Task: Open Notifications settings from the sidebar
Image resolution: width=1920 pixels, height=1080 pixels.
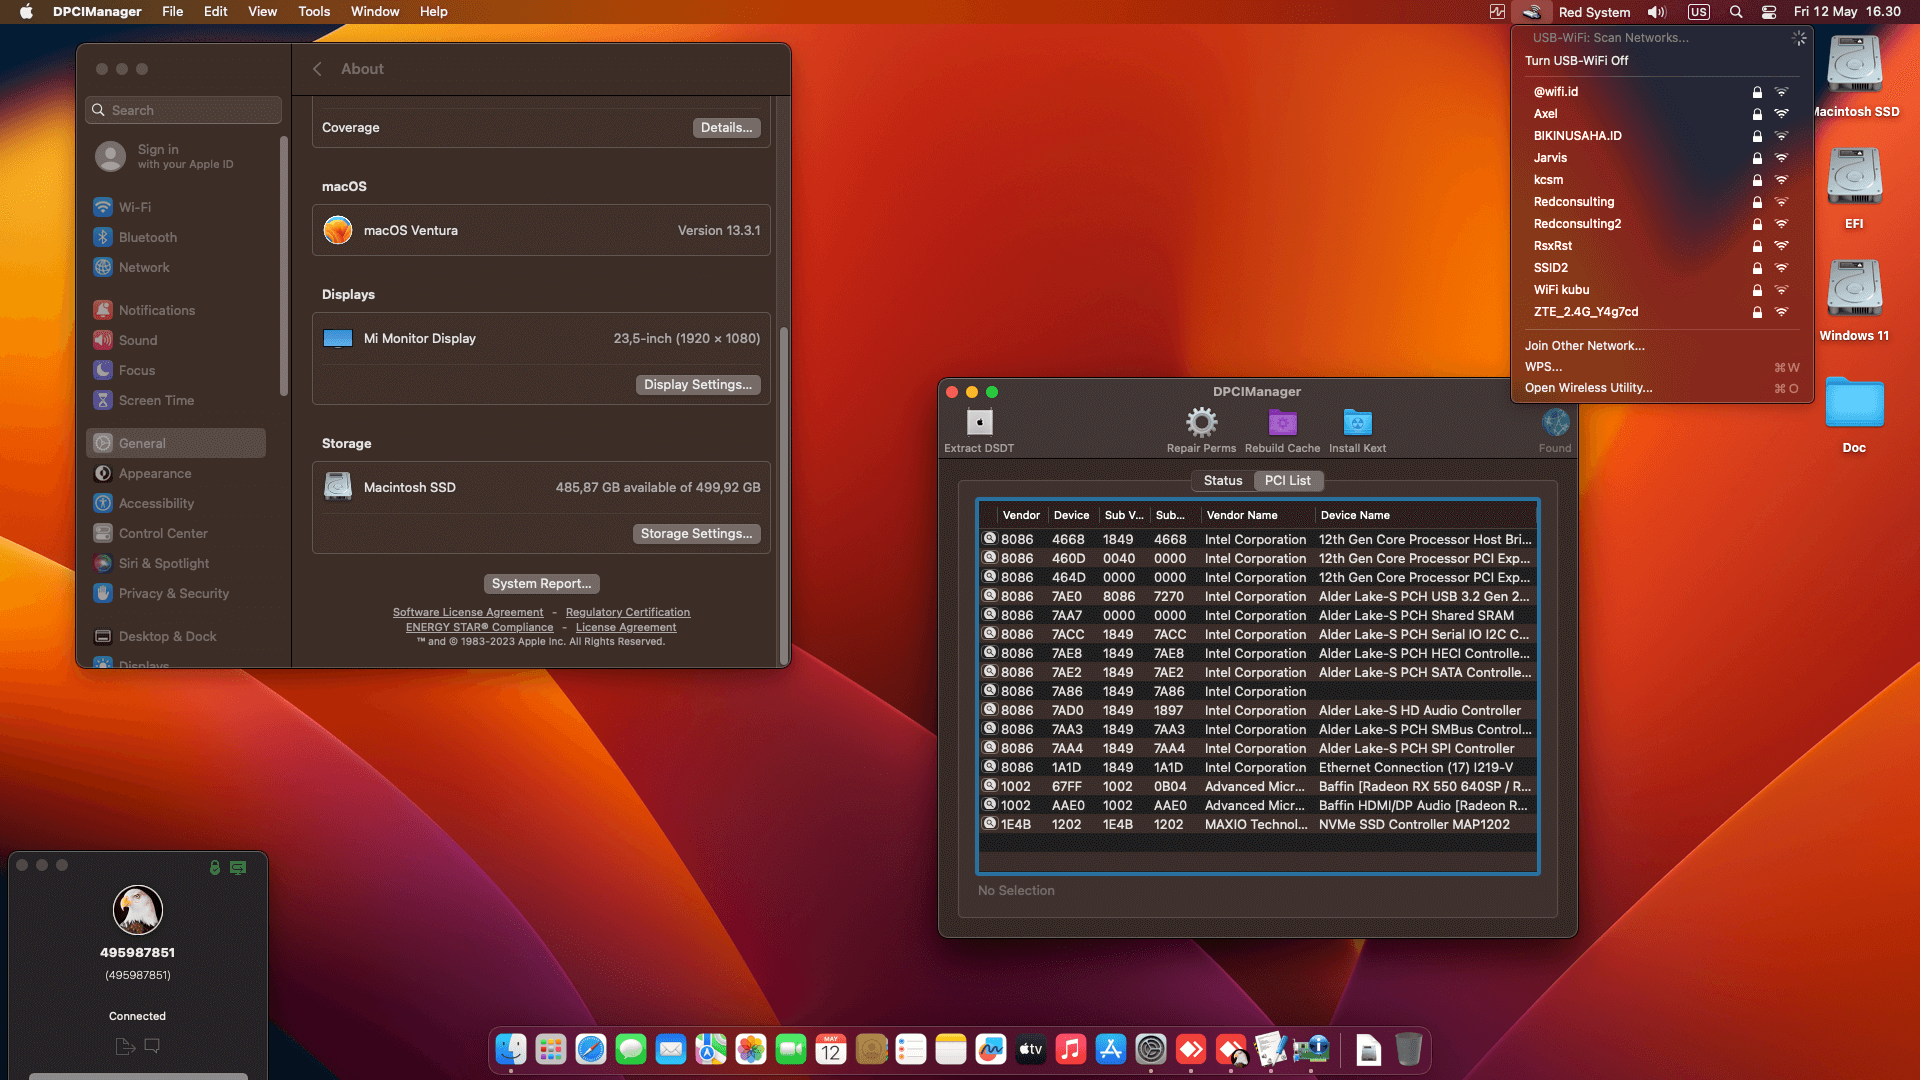Action: tap(157, 310)
